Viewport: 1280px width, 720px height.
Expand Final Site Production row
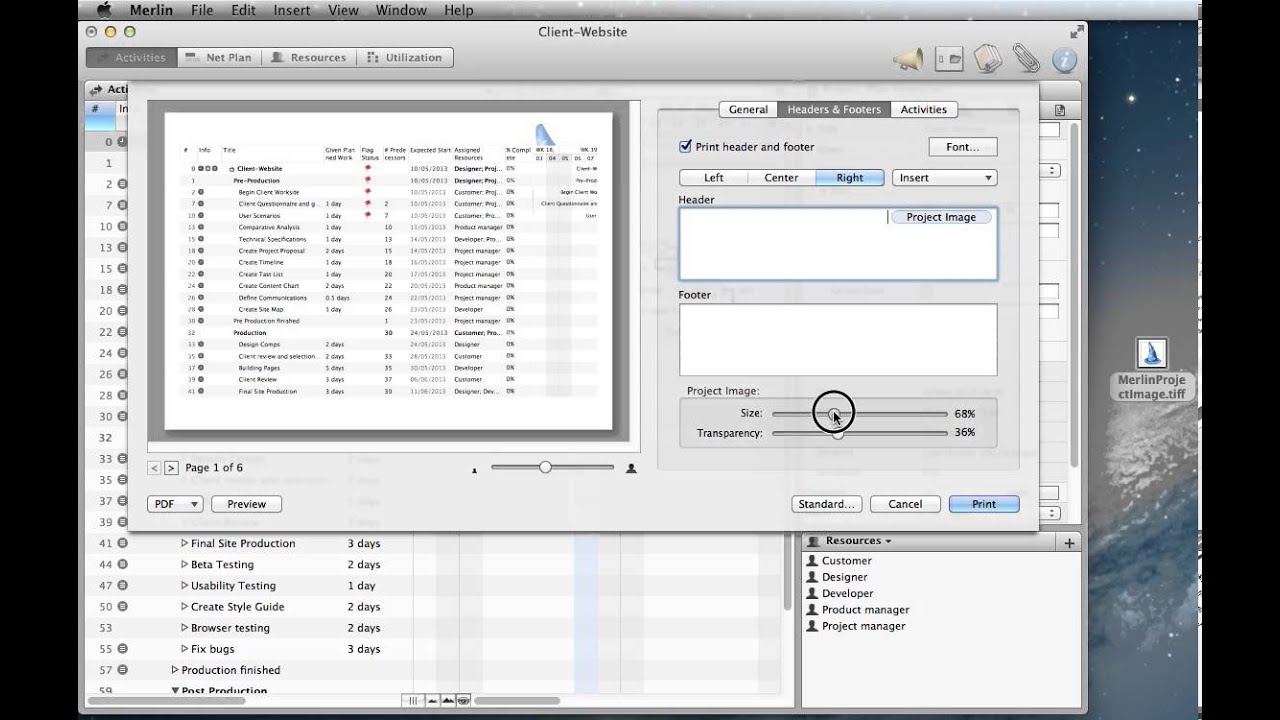pos(184,544)
